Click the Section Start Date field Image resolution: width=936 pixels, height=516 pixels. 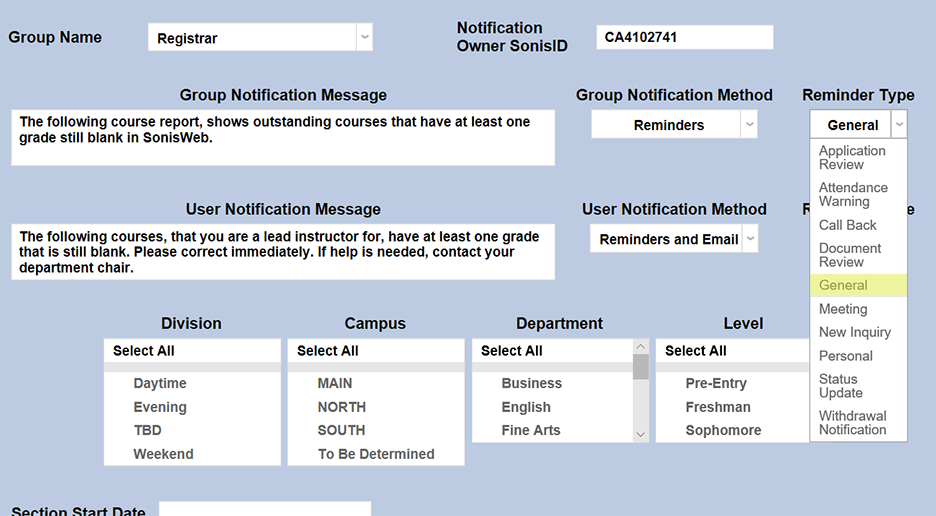265,509
